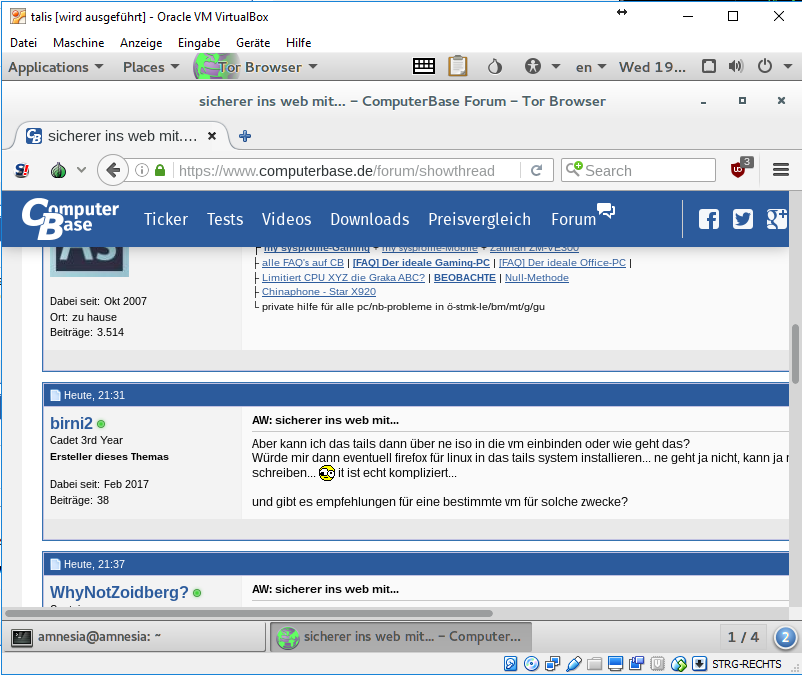This screenshot has width=802, height=675.
Task: Click the Google Plus icon in header
Action: pos(777,219)
